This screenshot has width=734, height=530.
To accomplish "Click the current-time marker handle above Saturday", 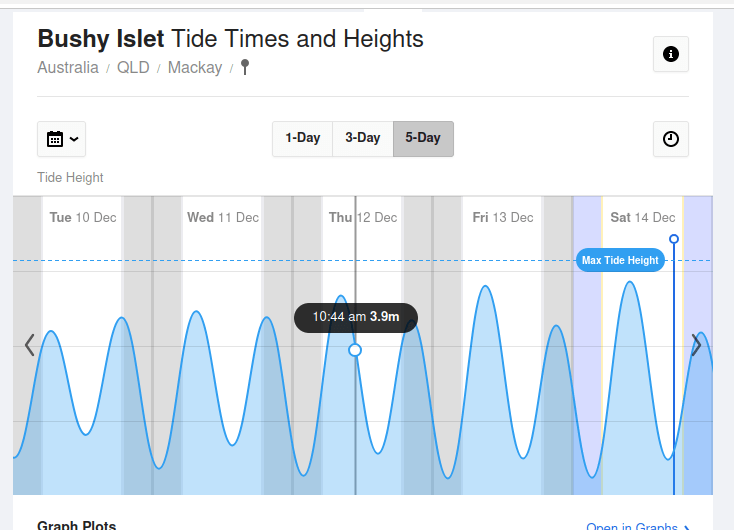I will pyautogui.click(x=674, y=239).
